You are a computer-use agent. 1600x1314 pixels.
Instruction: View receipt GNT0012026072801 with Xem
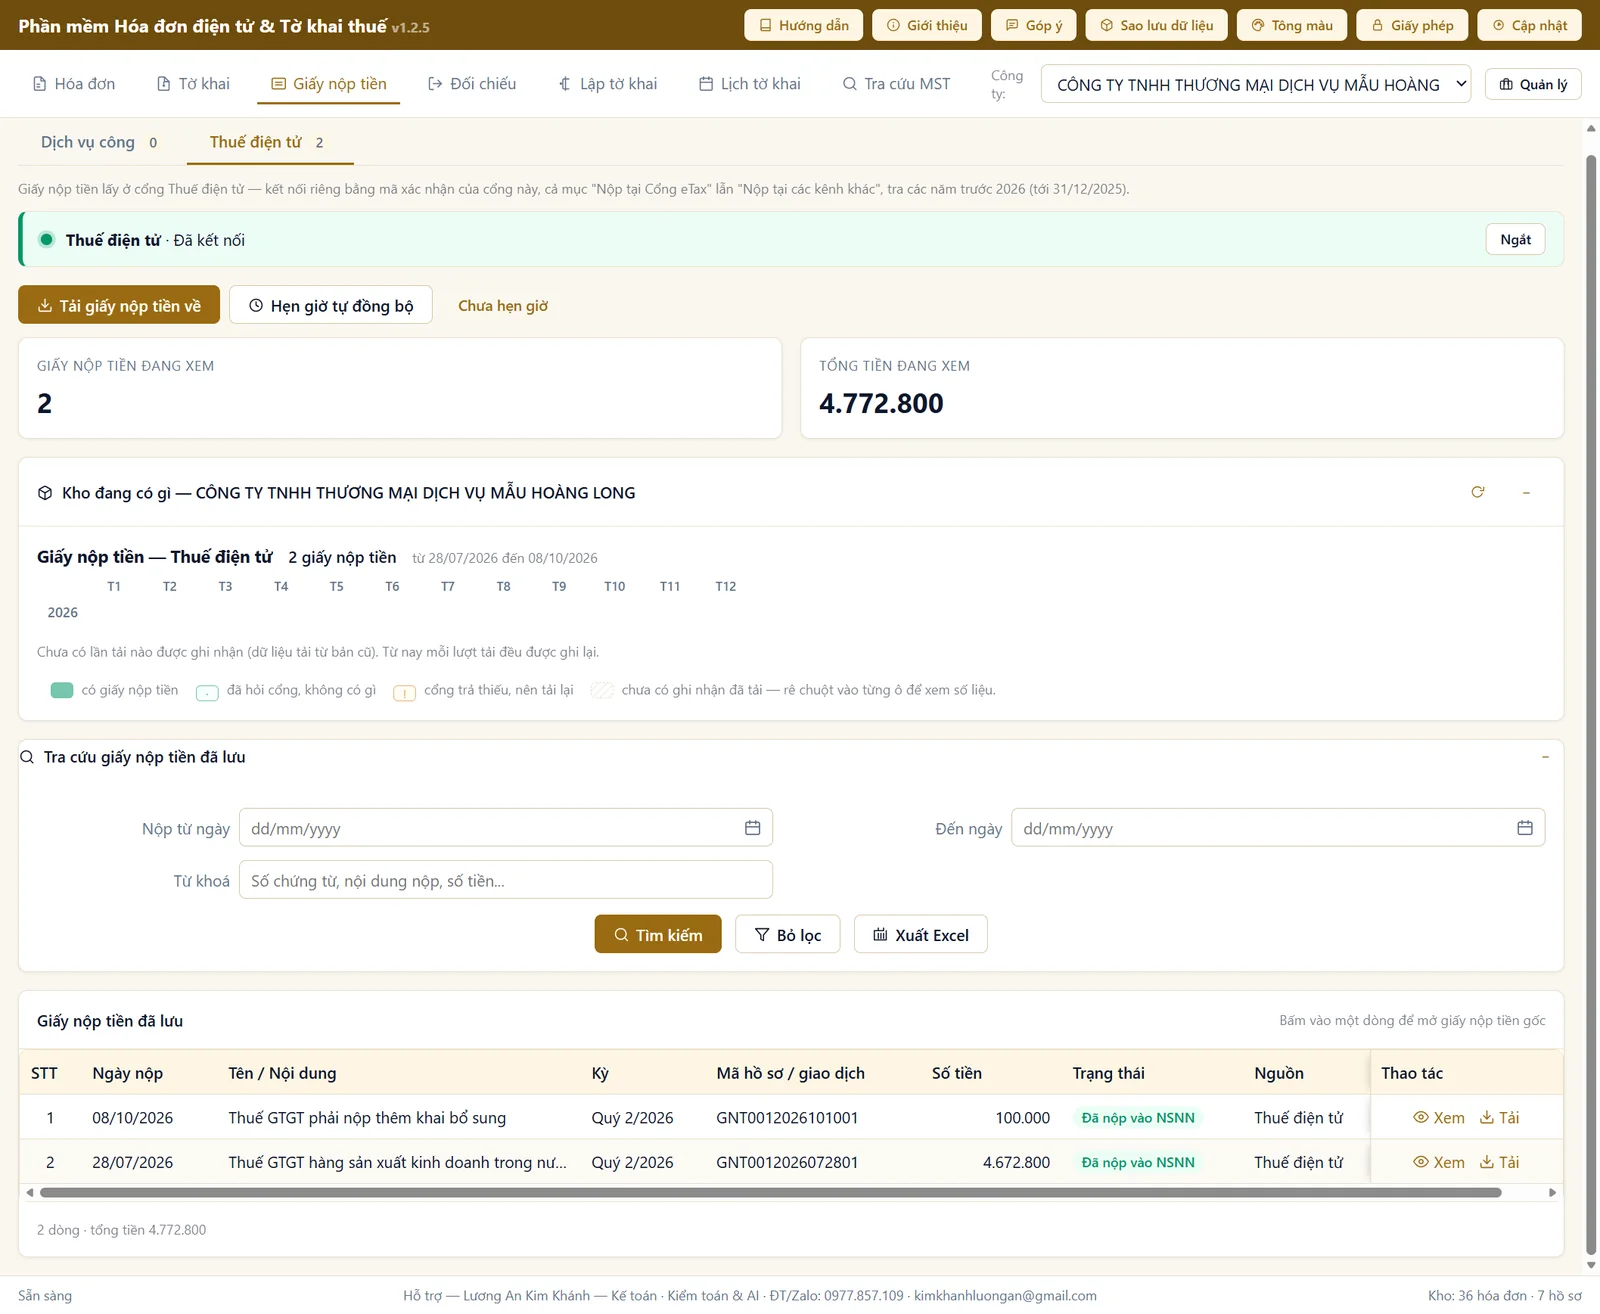click(x=1439, y=1162)
